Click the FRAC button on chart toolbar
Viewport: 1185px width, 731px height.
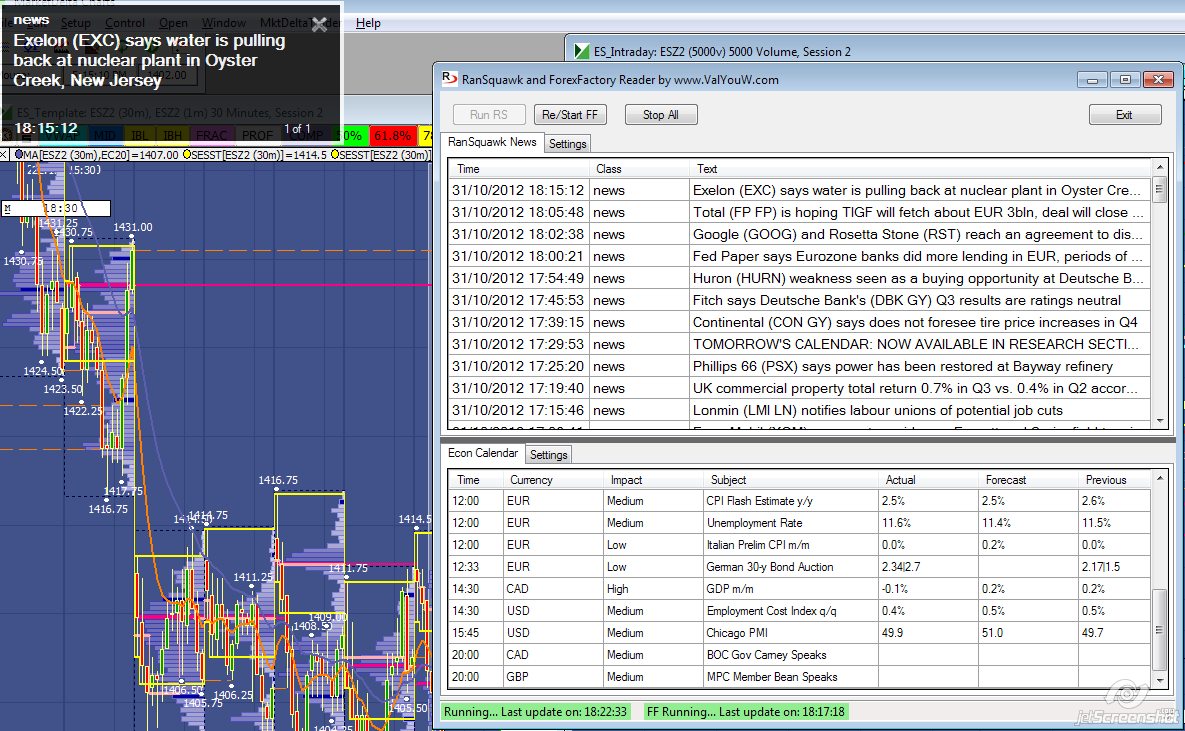(211, 136)
